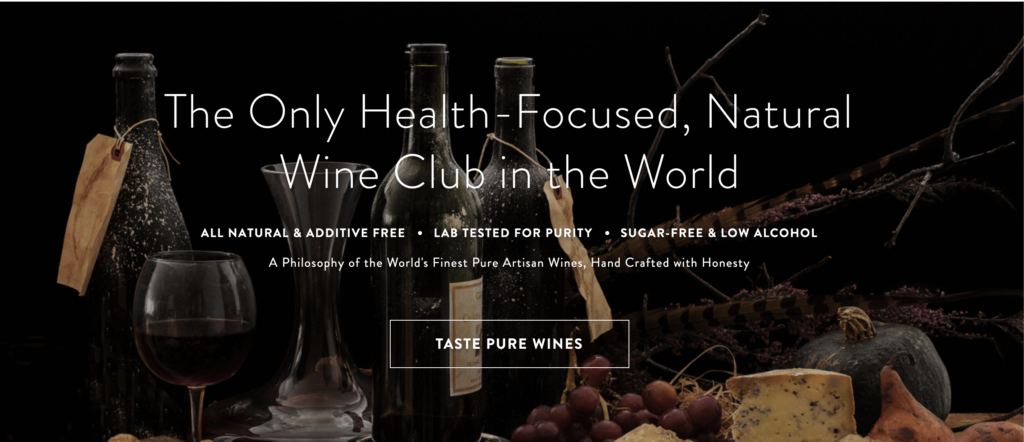Viewport: 1024px width, 442px height.
Task: Click the Philosophy of Pure Artisan Wines tagline
Action: (x=509, y=264)
